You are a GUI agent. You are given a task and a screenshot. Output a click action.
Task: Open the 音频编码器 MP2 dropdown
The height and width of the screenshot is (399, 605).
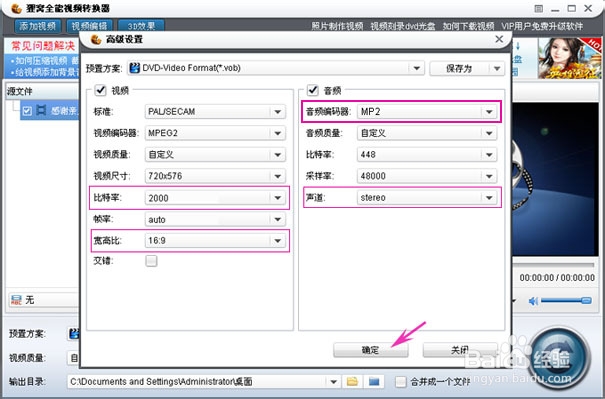(489, 112)
